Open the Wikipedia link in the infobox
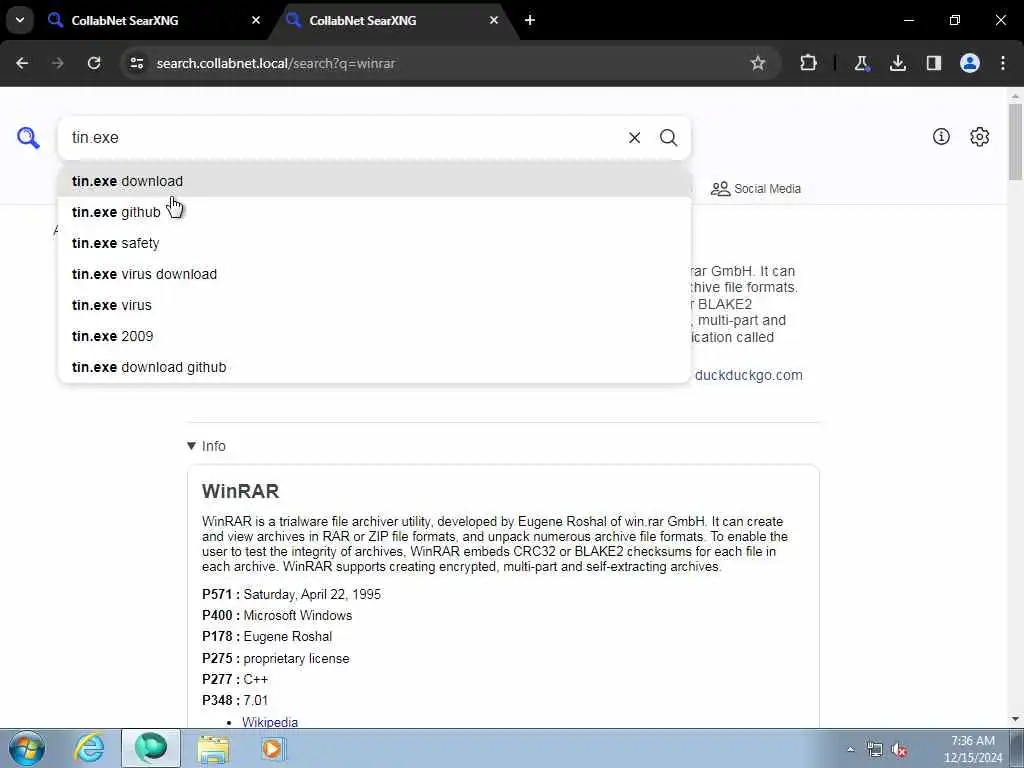Screen dimensions: 1024x768 270,722
